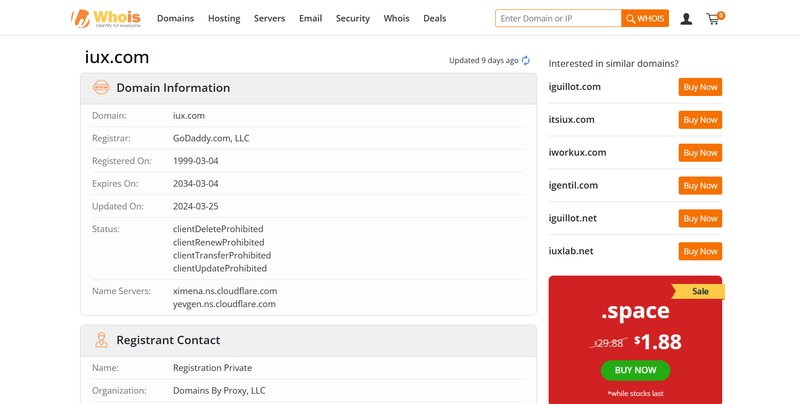800x404 pixels.
Task: Open the Domains menu
Action: [x=176, y=18]
